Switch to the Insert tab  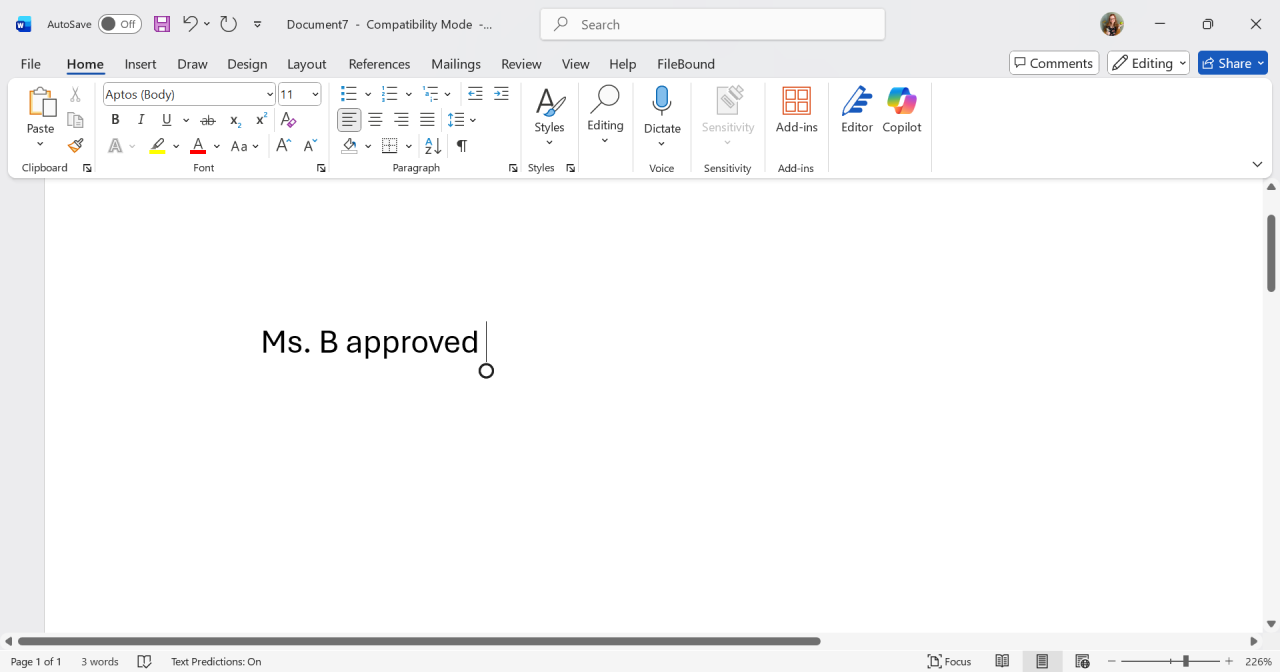coord(140,64)
